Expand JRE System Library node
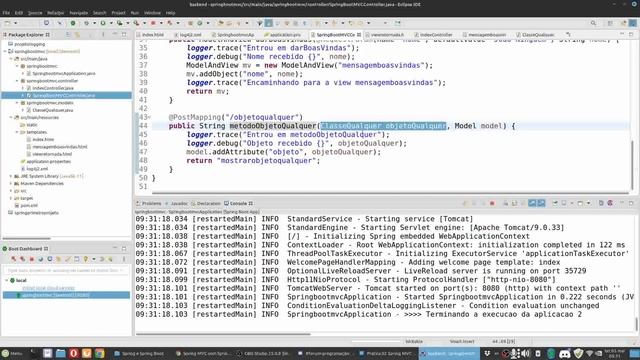640x360 pixels. pyautogui.click(x=11, y=176)
